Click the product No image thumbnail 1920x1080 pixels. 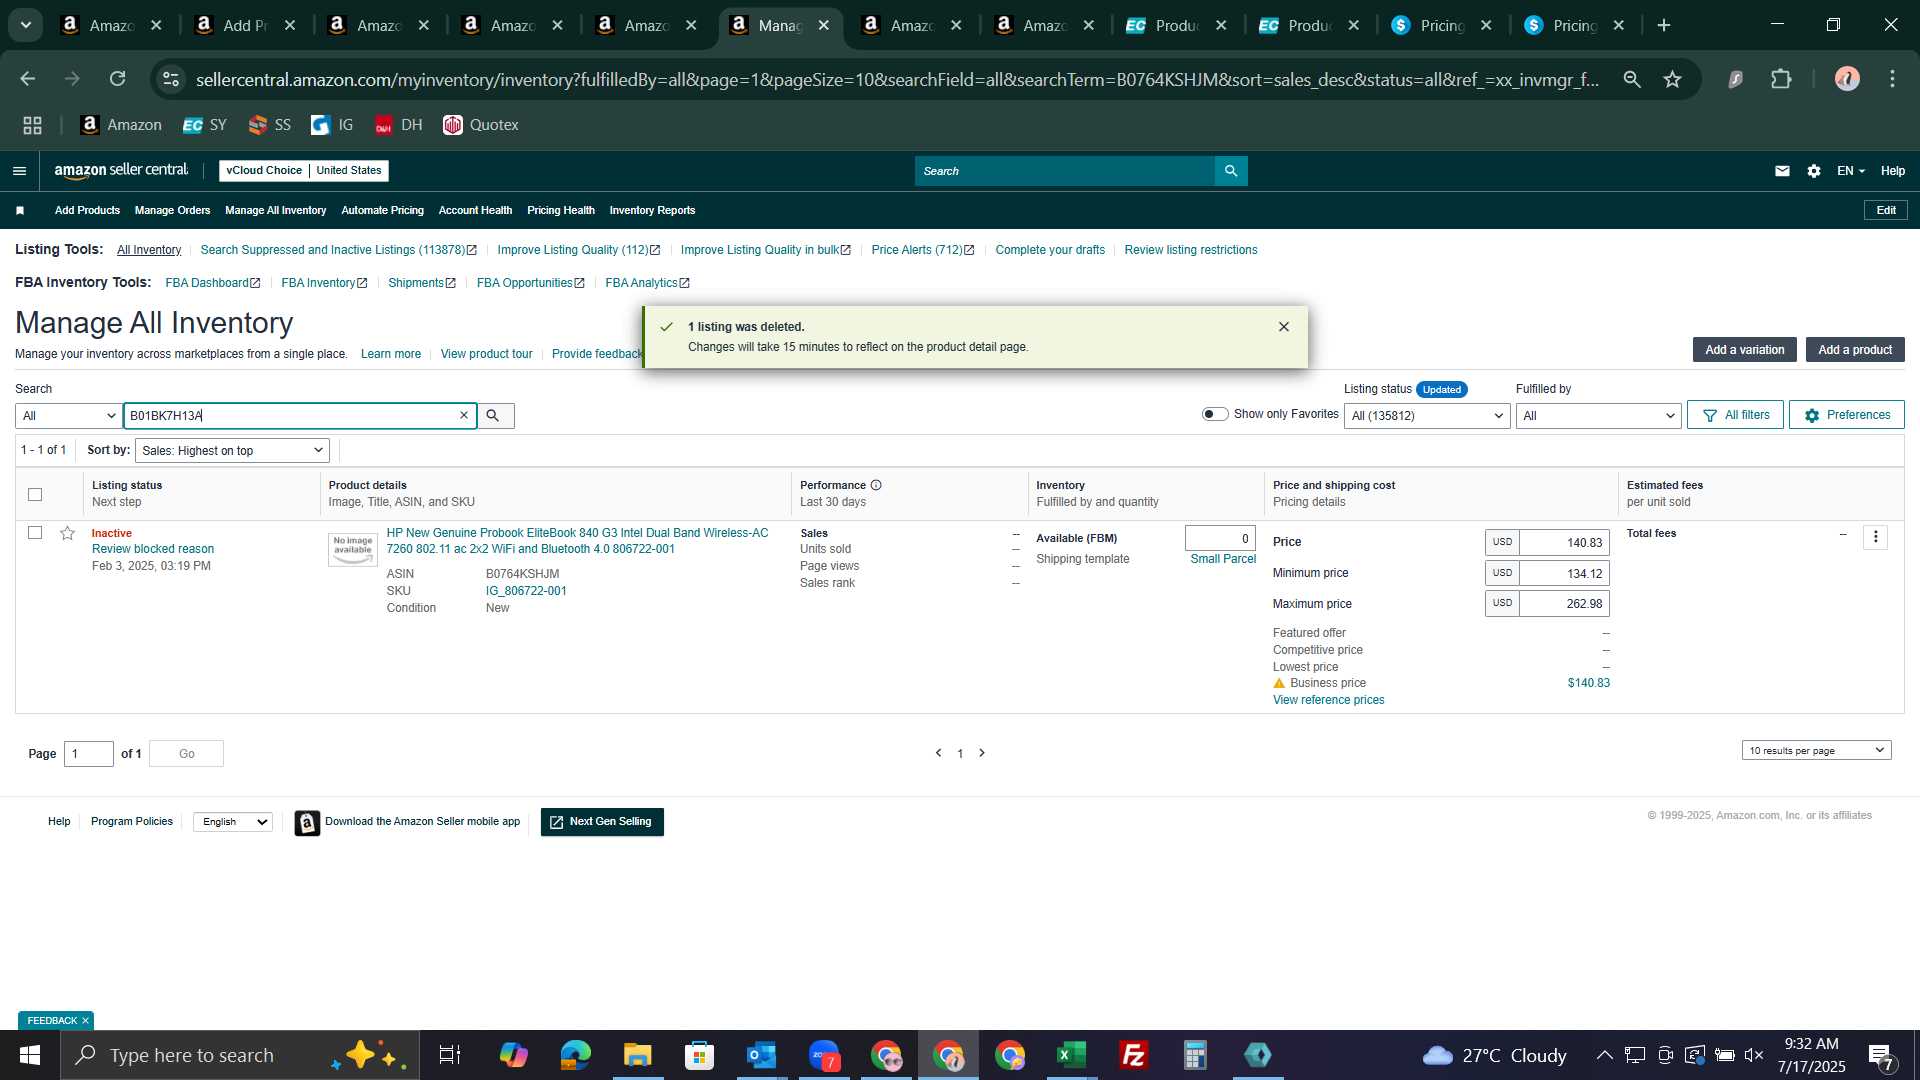pyautogui.click(x=353, y=549)
